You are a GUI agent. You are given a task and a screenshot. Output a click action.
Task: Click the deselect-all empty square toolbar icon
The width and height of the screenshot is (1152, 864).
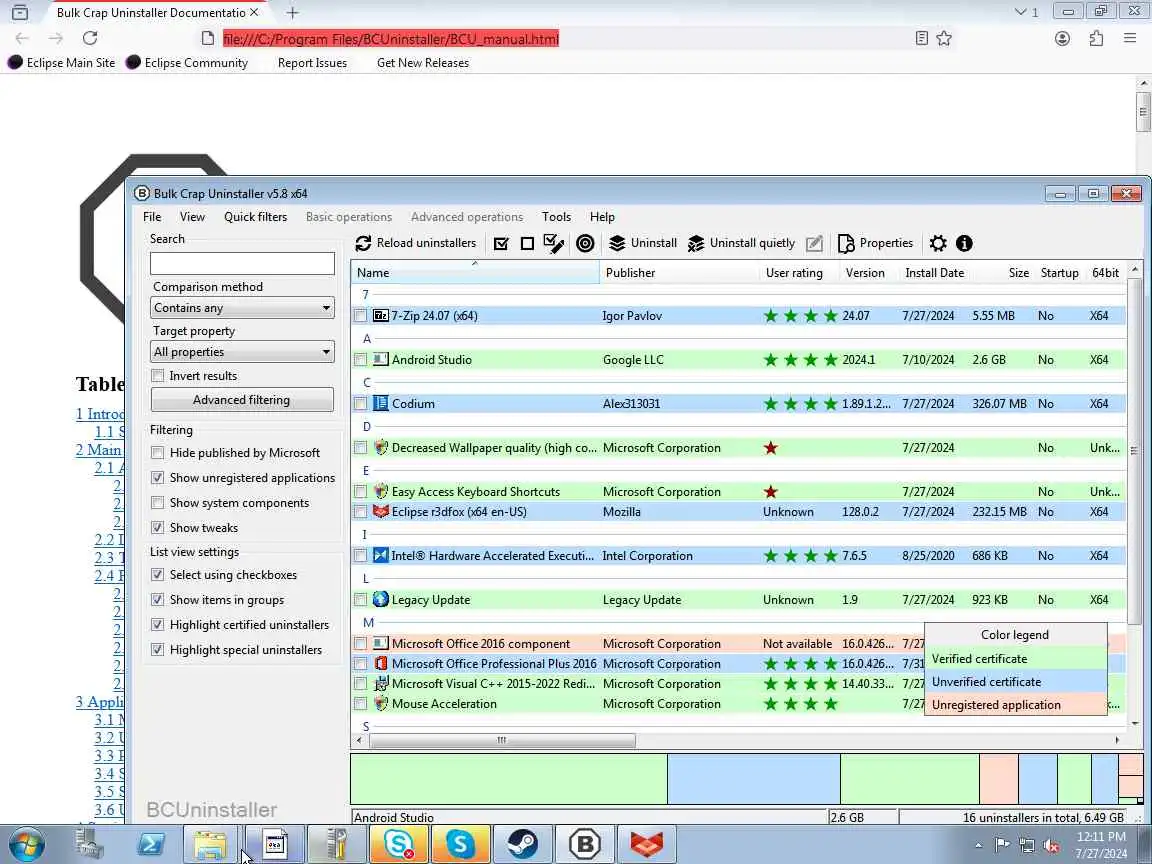click(x=527, y=243)
